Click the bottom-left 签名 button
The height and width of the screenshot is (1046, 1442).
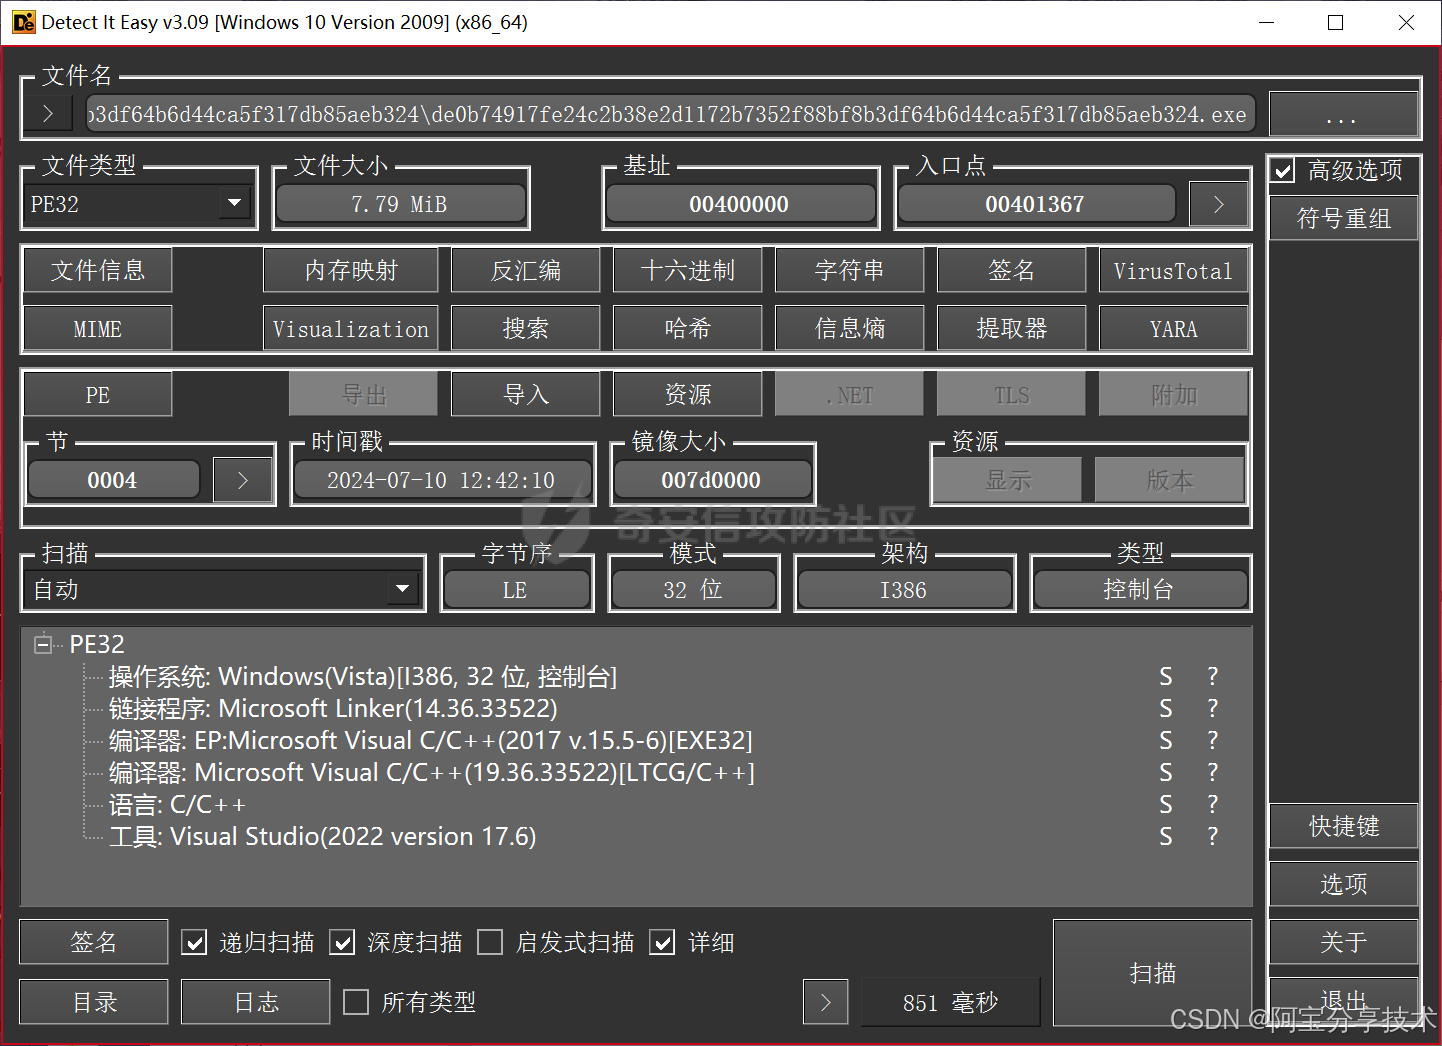click(x=94, y=942)
